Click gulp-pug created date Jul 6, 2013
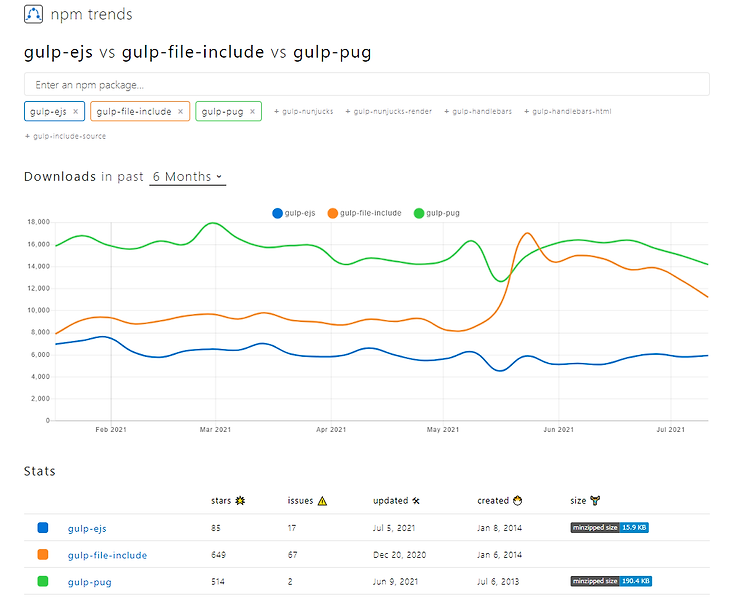750x612 pixels. pos(497,582)
